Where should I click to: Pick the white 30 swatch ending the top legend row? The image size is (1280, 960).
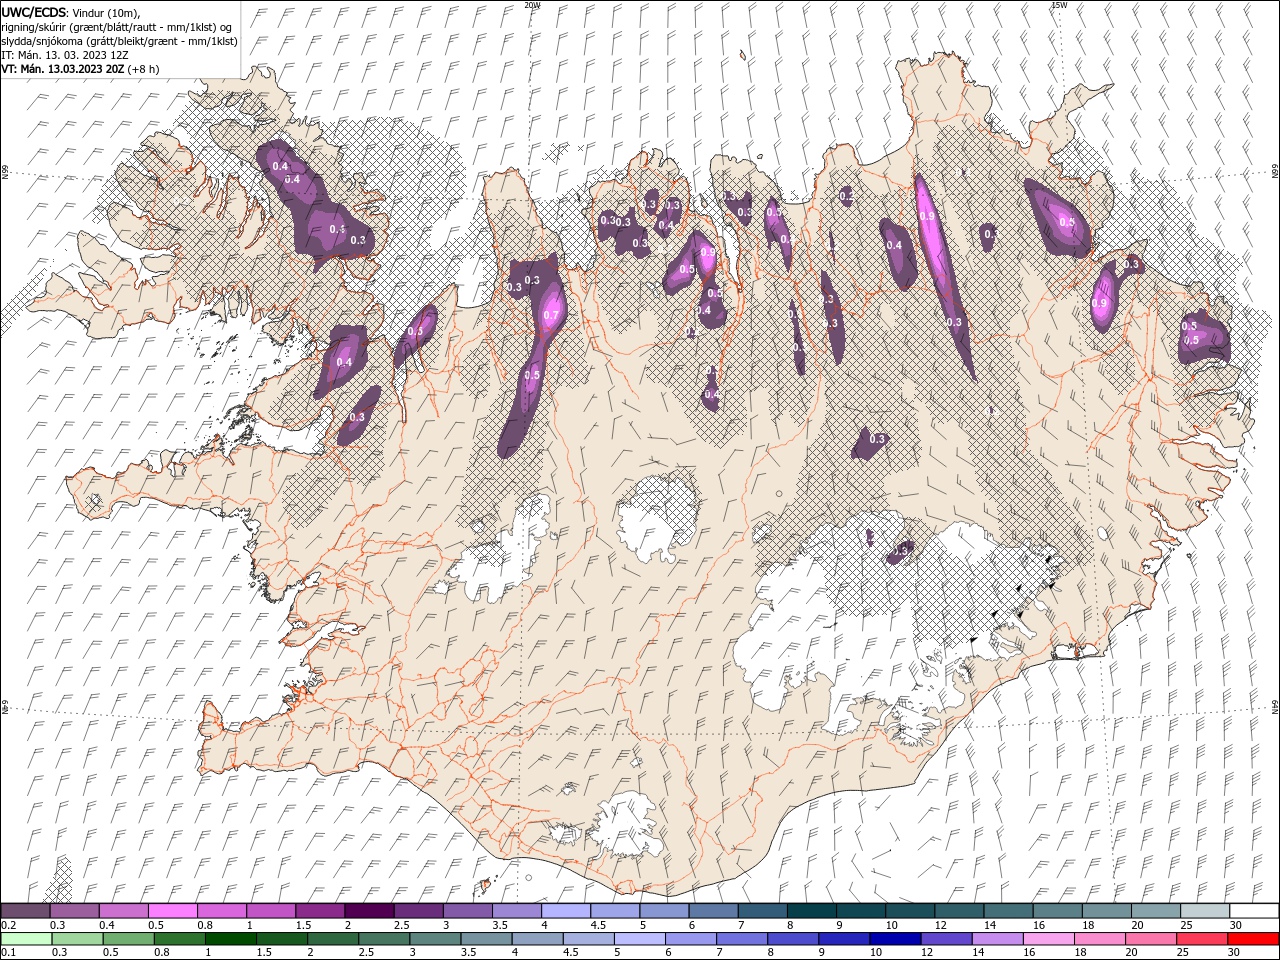pos(1254,911)
